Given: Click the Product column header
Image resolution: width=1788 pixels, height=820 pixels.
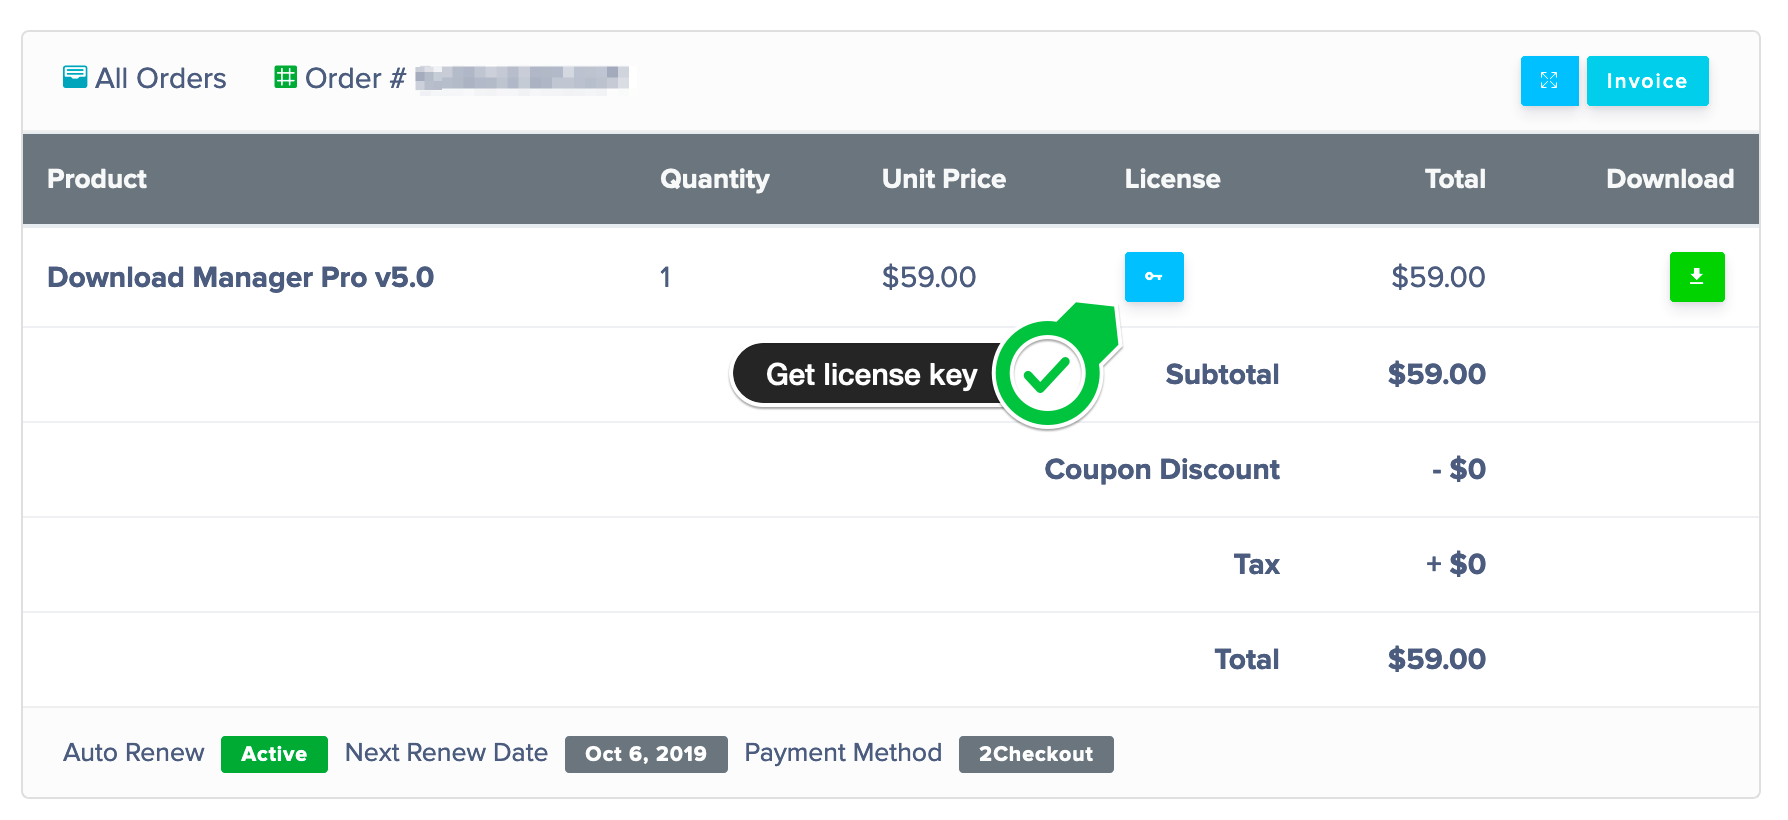Looking at the screenshot, I should 97,179.
